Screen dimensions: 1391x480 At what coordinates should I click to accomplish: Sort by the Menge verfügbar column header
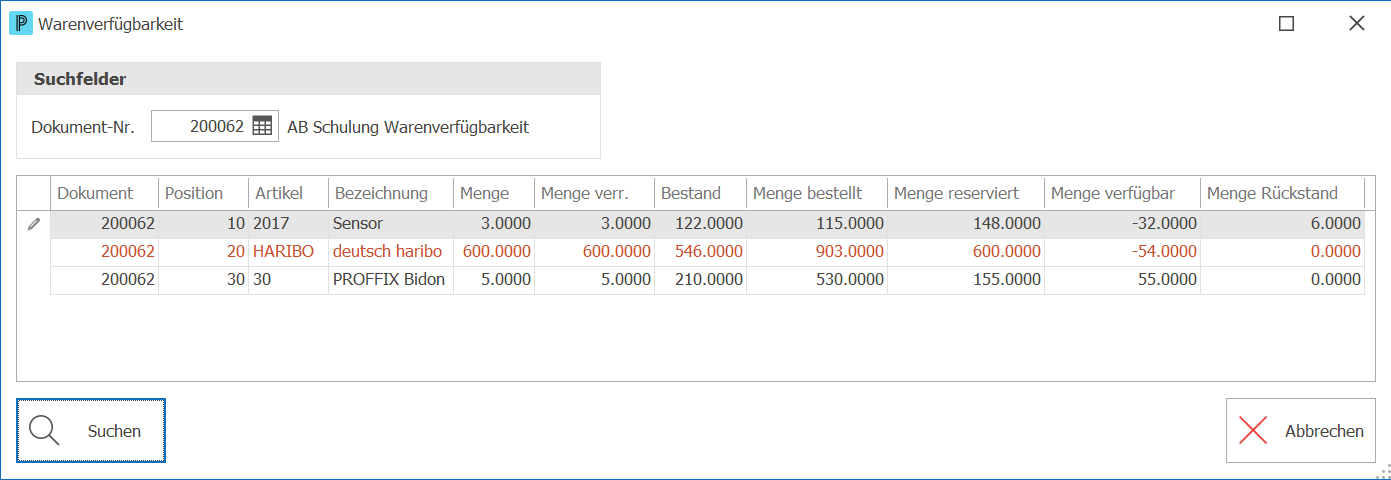click(1123, 193)
